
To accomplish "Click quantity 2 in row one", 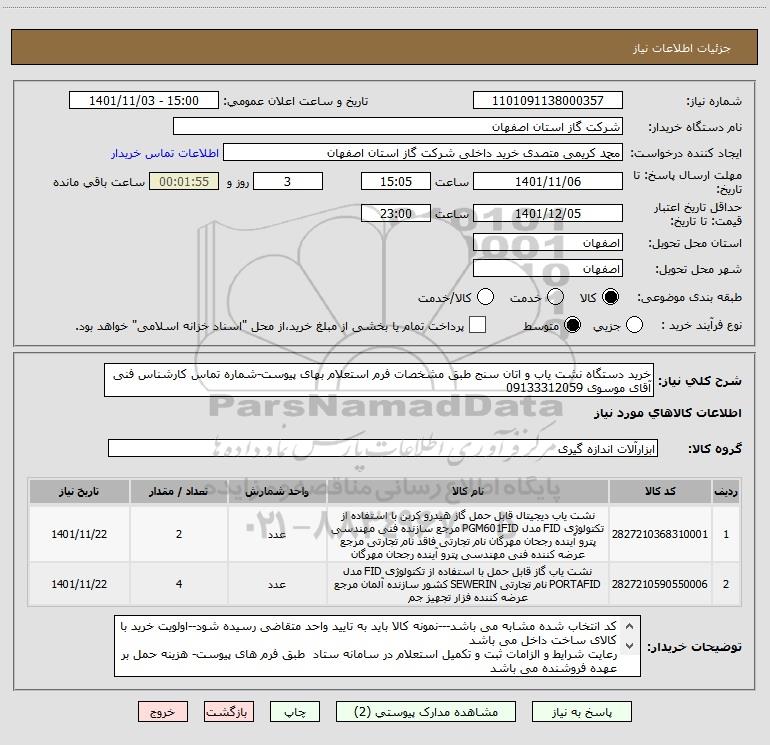I will coord(179,534).
